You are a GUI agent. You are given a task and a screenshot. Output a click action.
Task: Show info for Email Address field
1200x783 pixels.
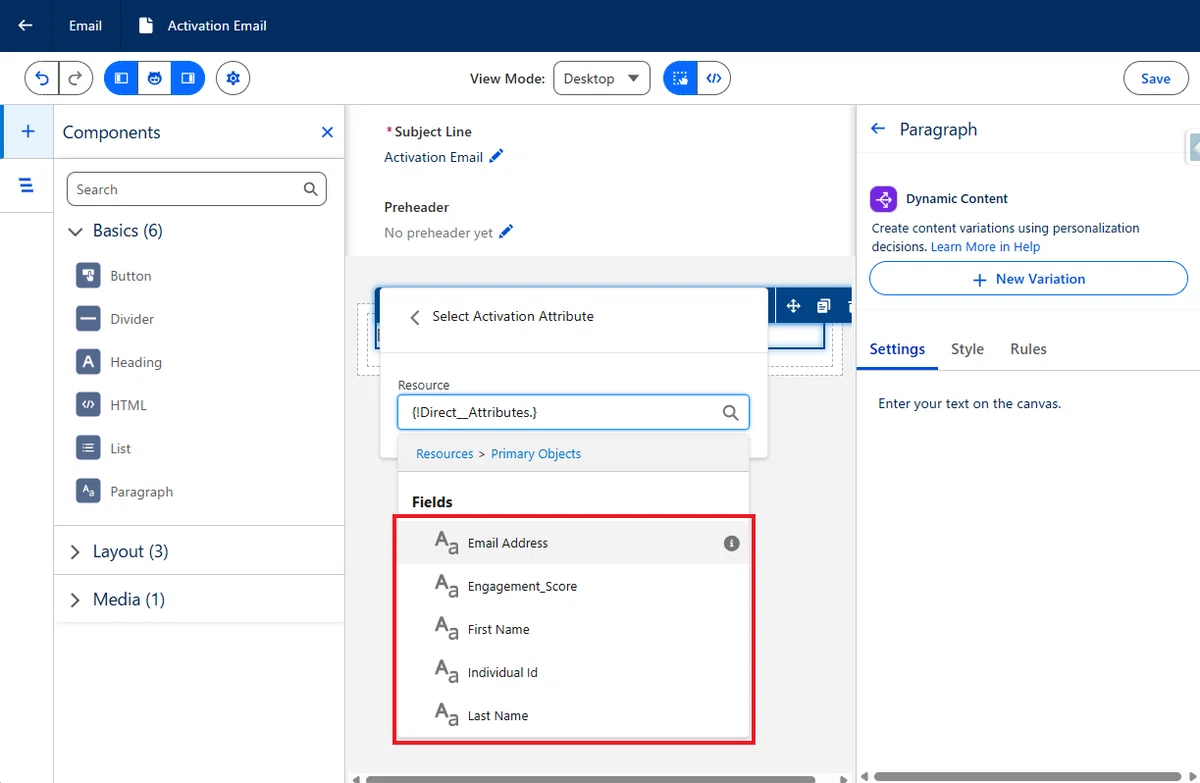[731, 543]
